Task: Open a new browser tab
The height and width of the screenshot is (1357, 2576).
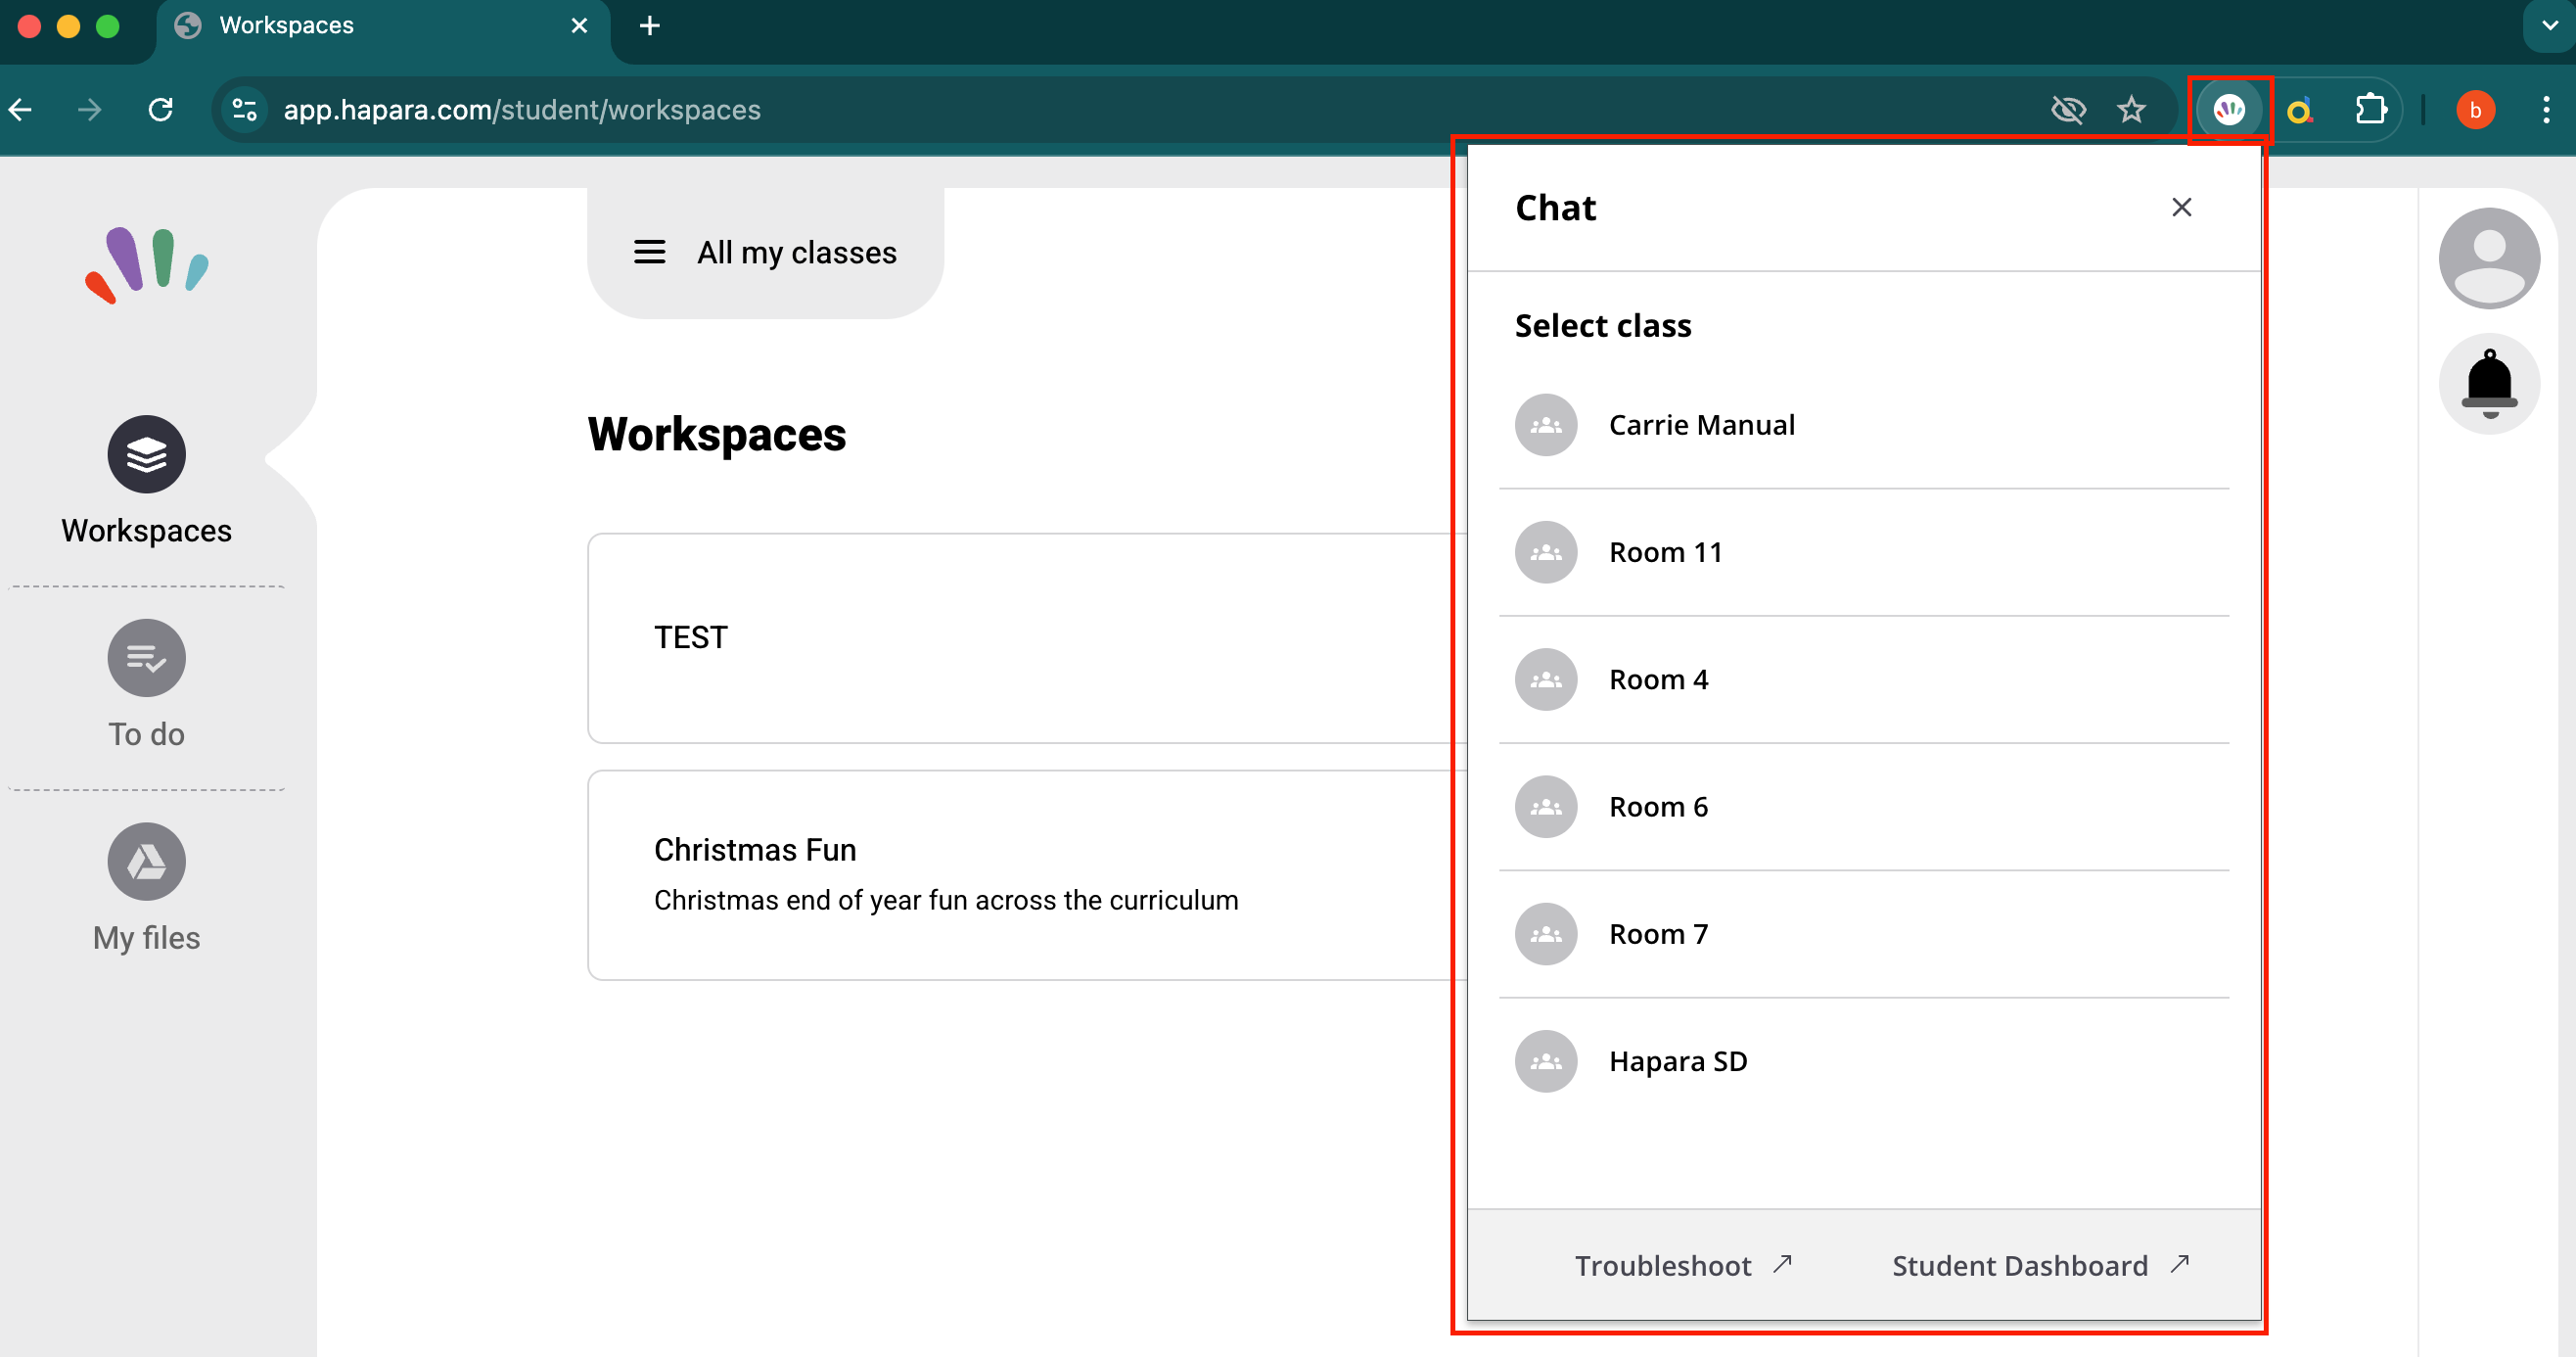Action: tap(649, 25)
